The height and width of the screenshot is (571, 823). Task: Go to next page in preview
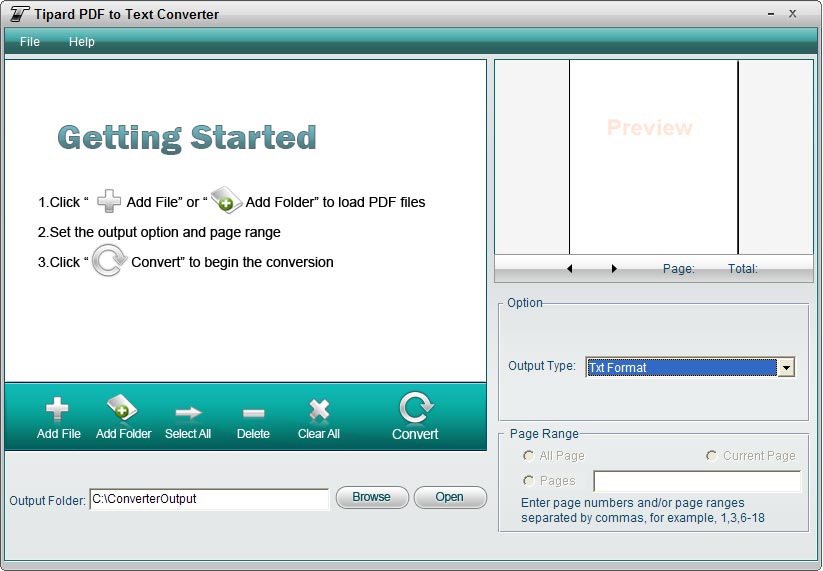click(x=614, y=269)
